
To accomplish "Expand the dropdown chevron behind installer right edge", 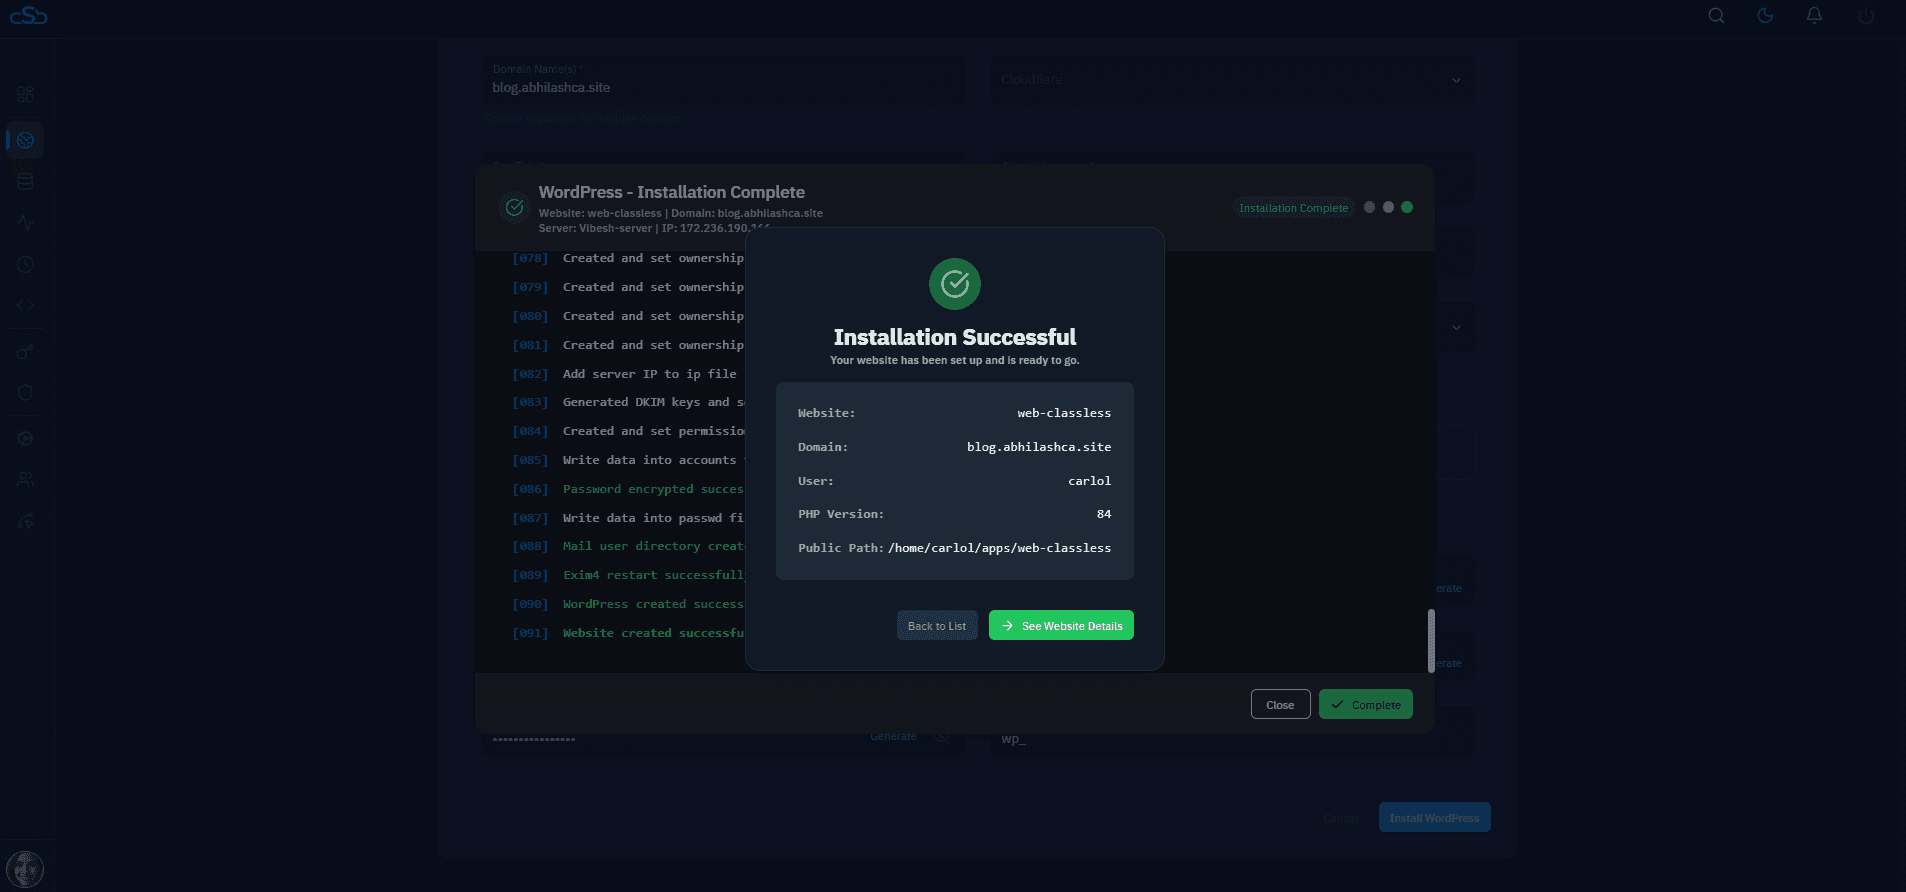I will (x=1456, y=327).
